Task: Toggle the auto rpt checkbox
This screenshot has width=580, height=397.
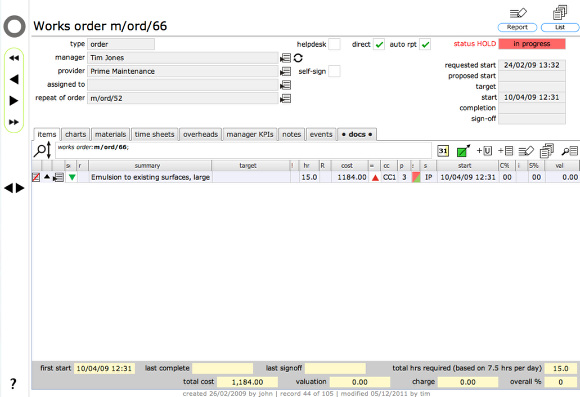Action: point(425,44)
